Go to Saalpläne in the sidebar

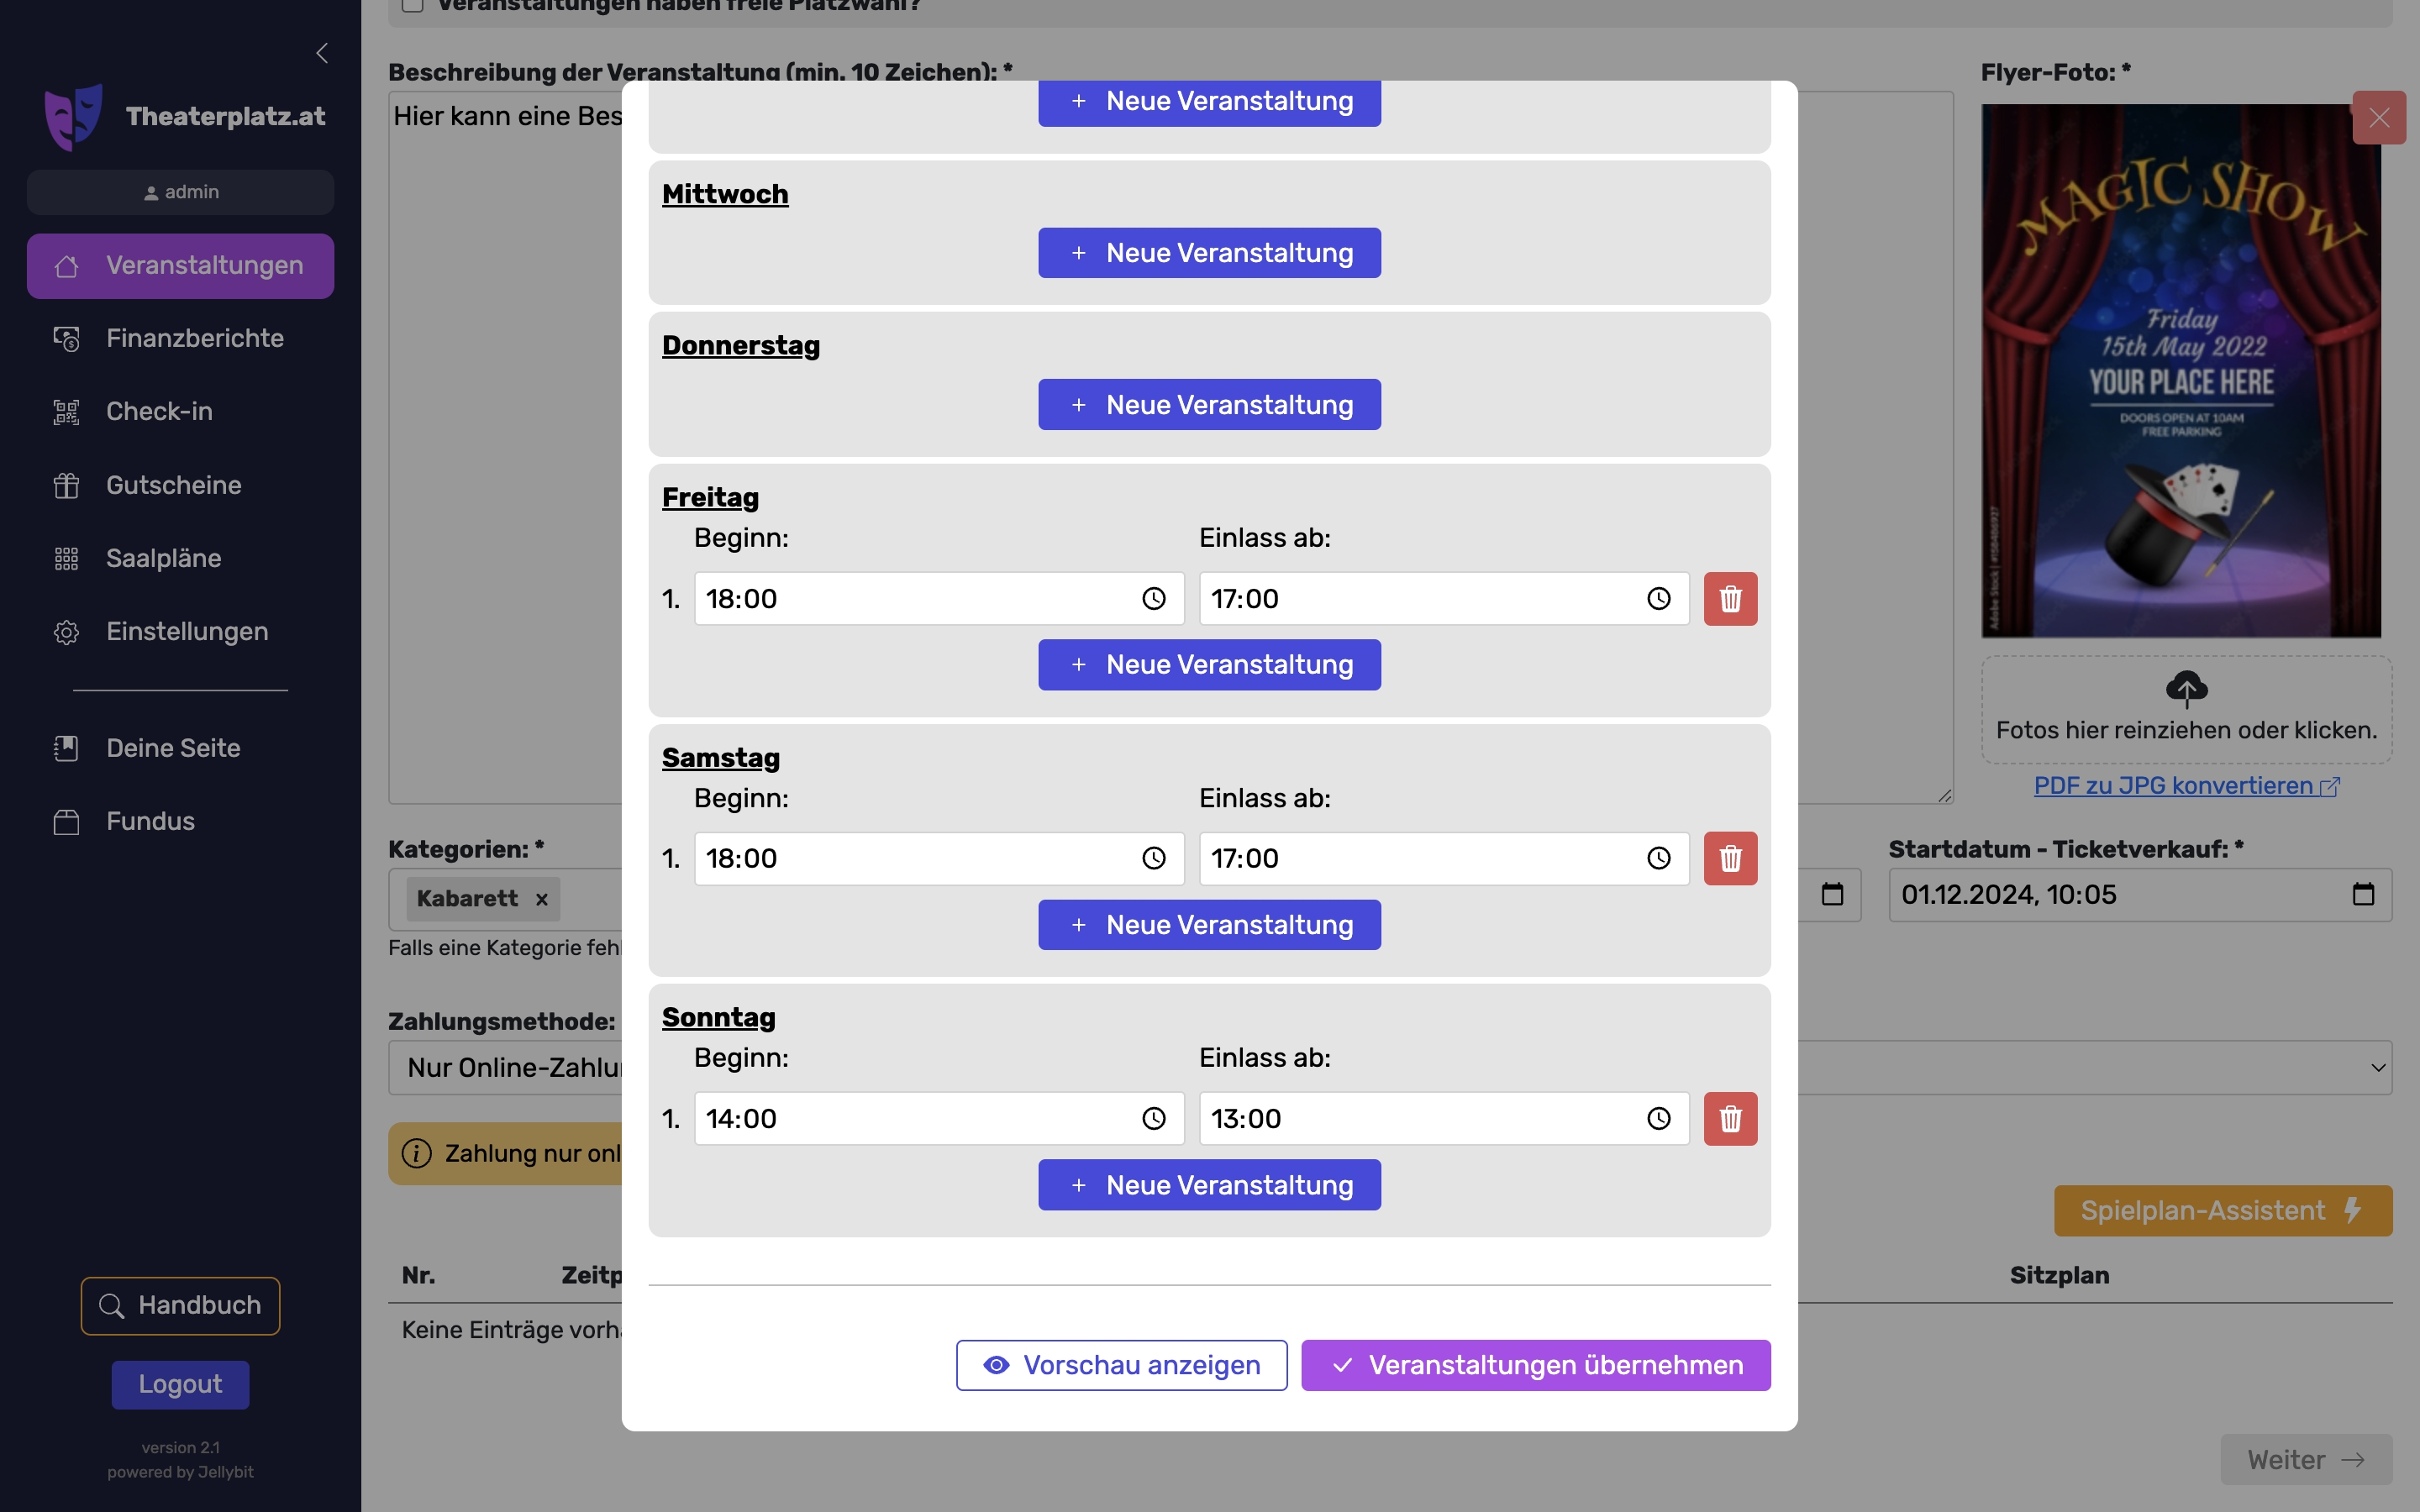pos(164,558)
